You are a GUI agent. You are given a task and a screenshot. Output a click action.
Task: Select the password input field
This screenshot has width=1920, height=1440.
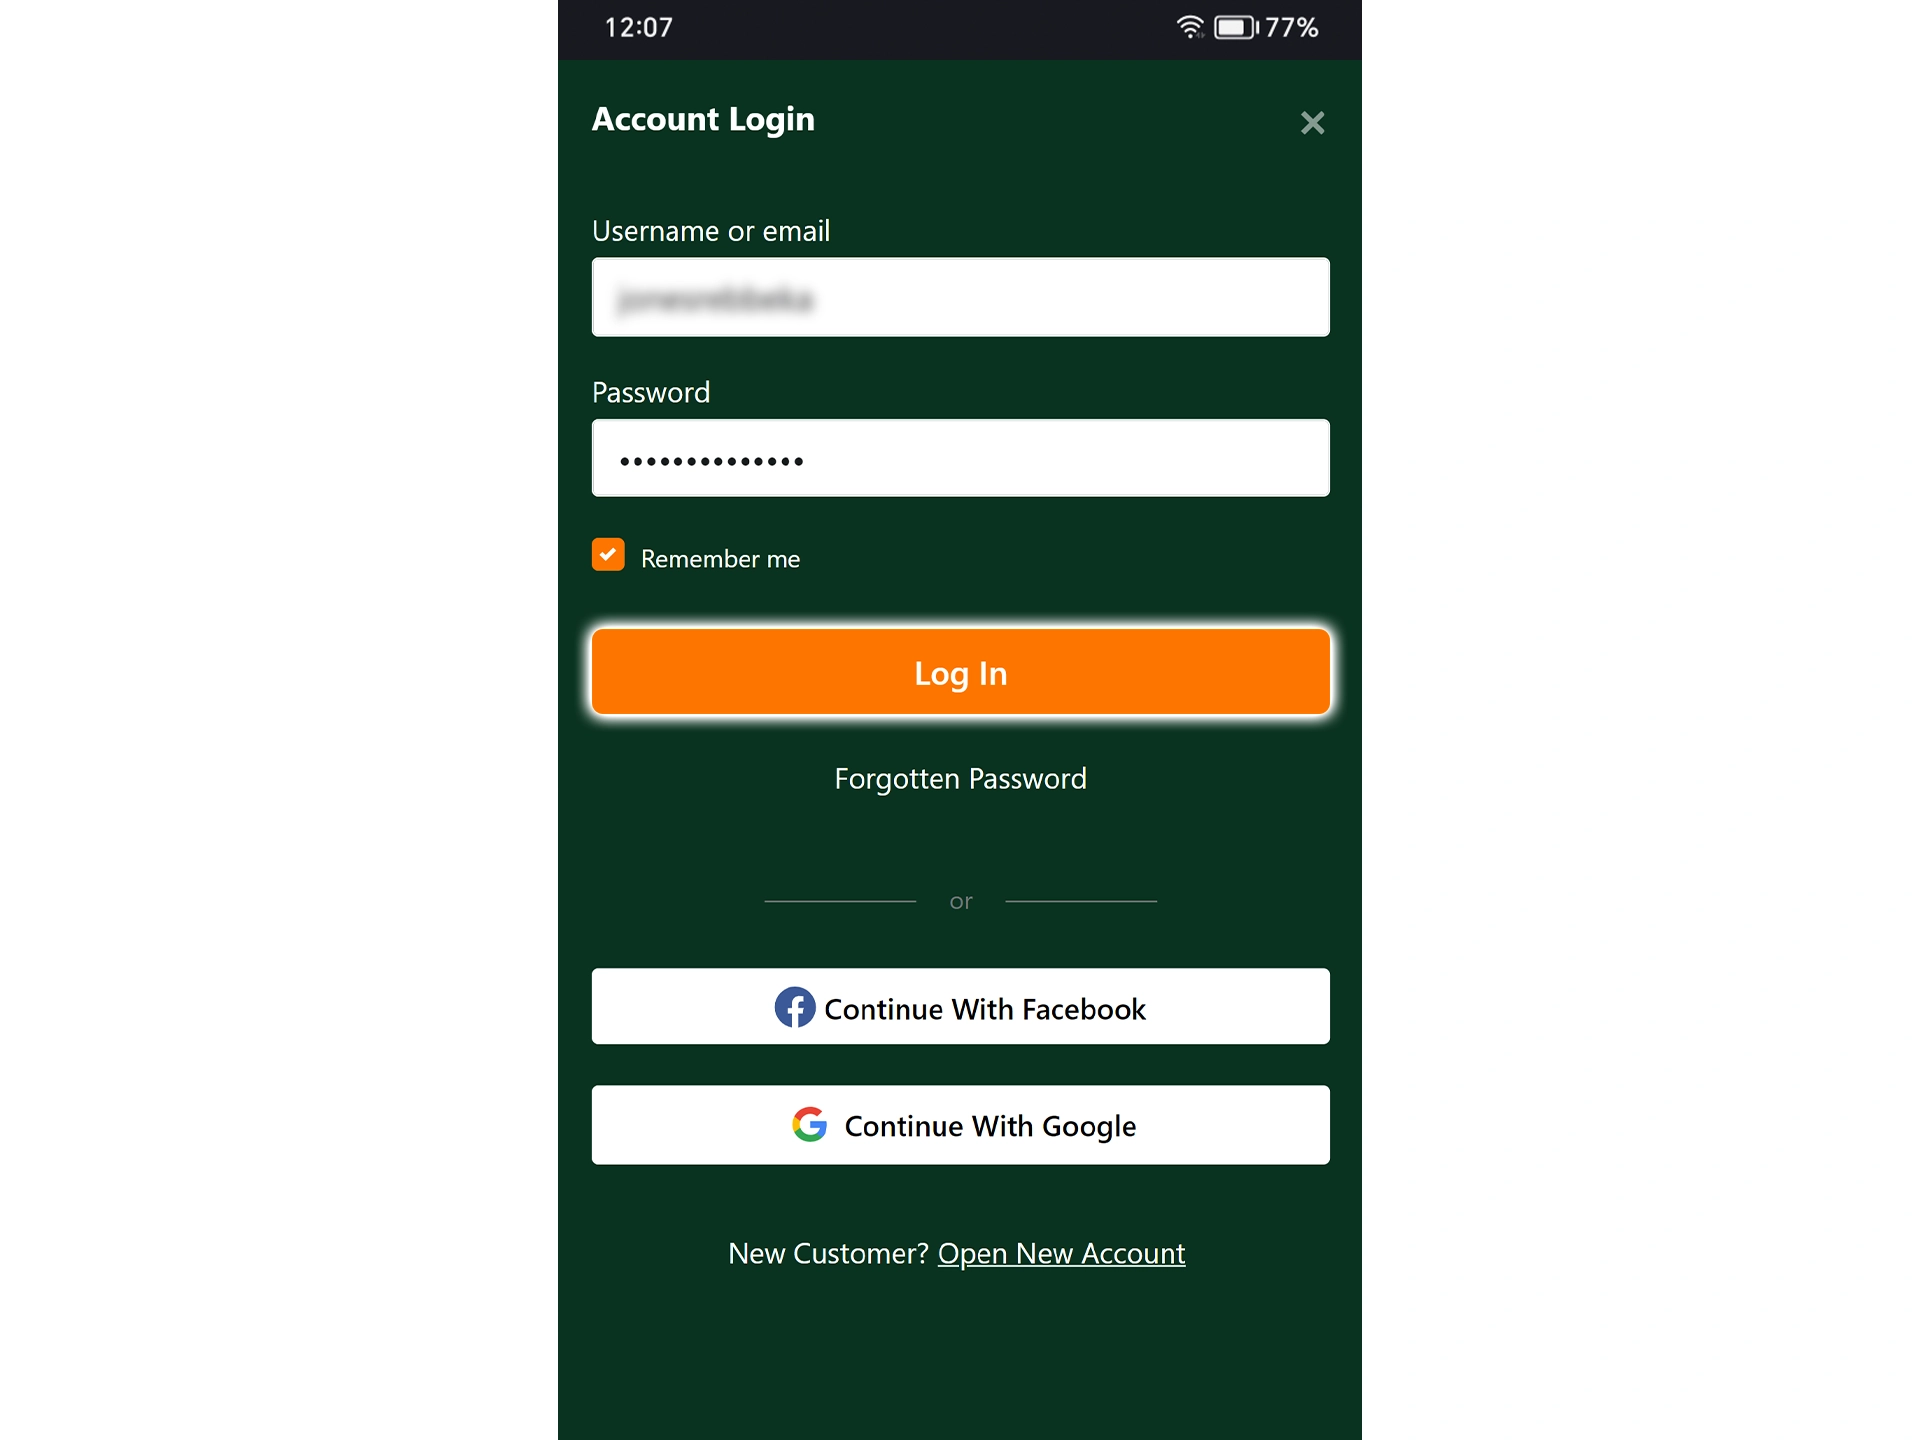coord(958,458)
